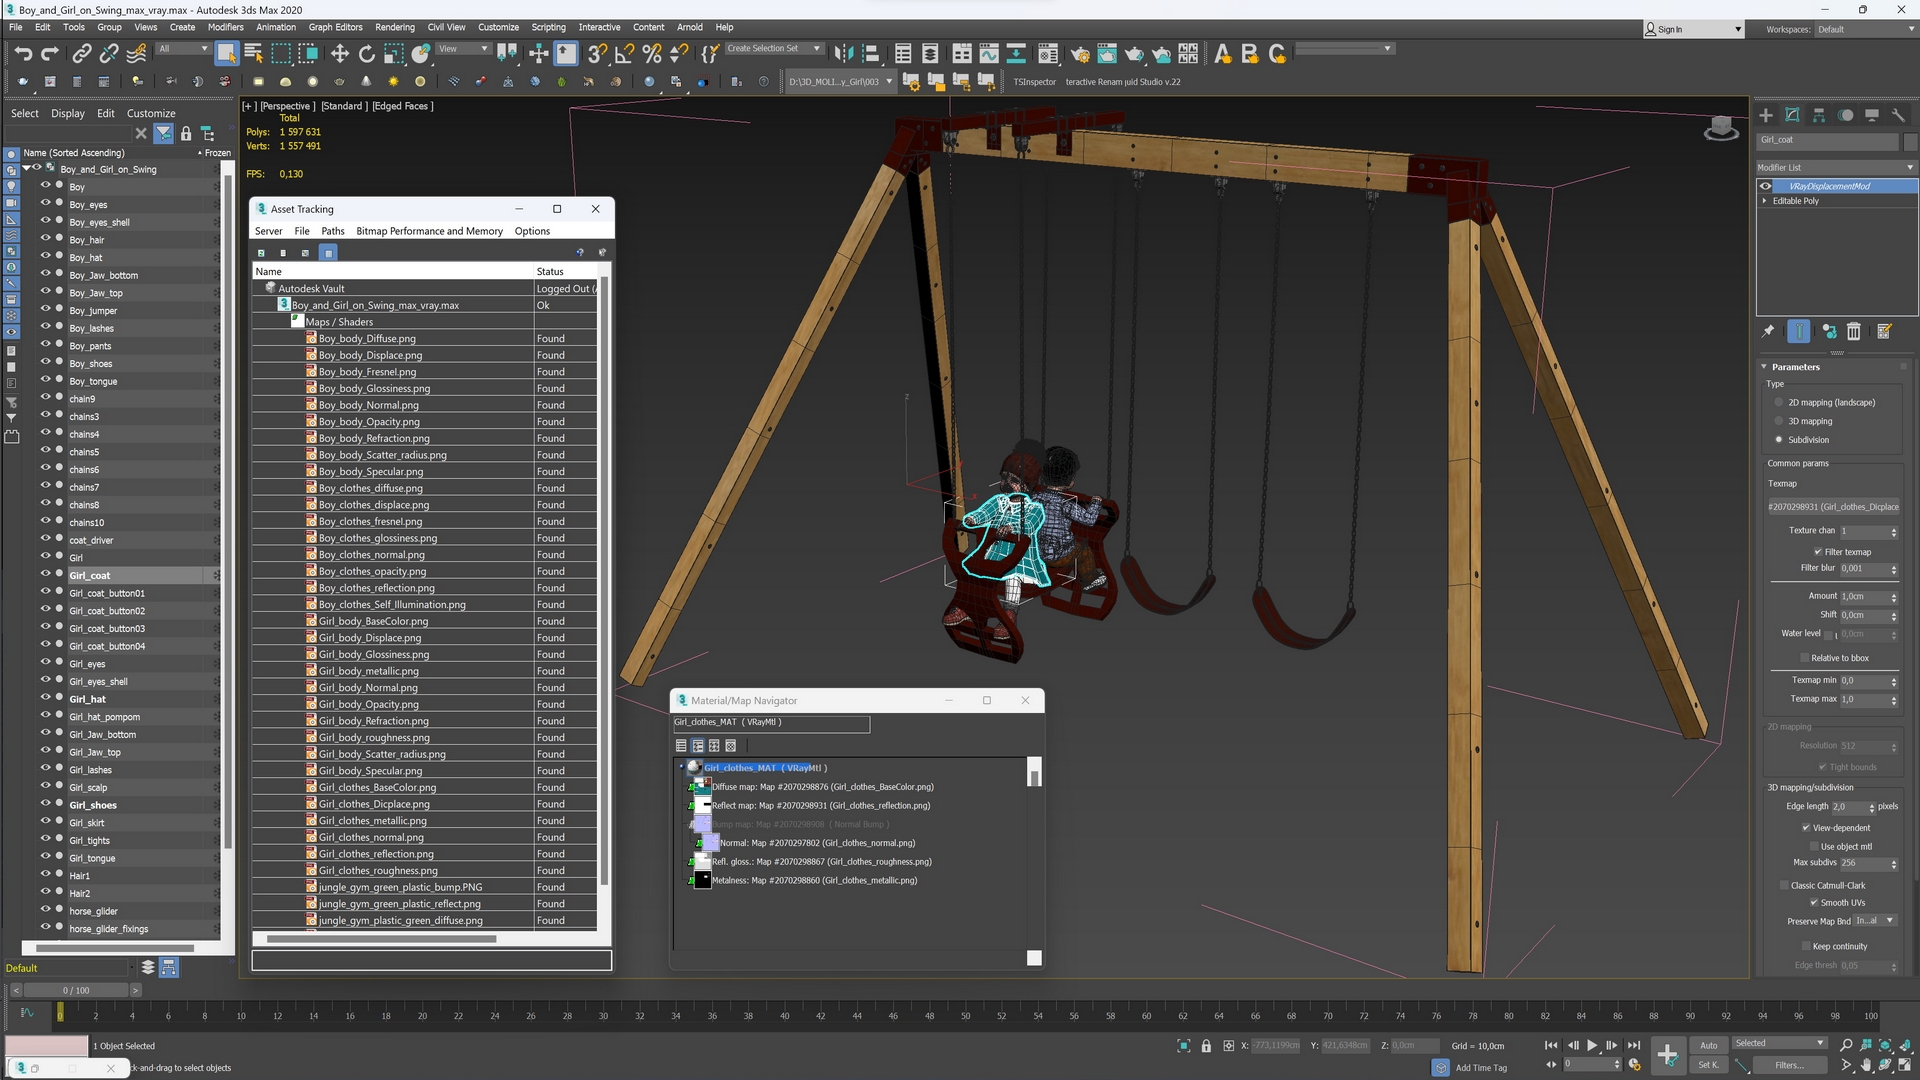
Task: Open the Modifier List dropdown
Action: (x=1836, y=167)
